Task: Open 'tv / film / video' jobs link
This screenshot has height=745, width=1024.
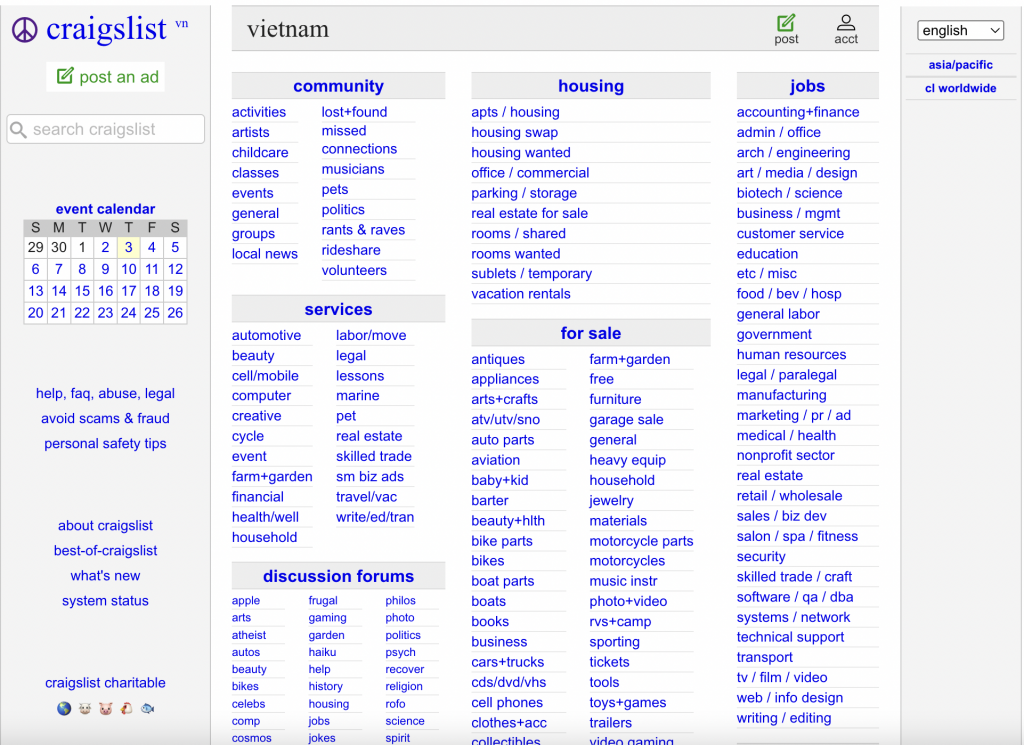Action: pyautogui.click(x=782, y=678)
